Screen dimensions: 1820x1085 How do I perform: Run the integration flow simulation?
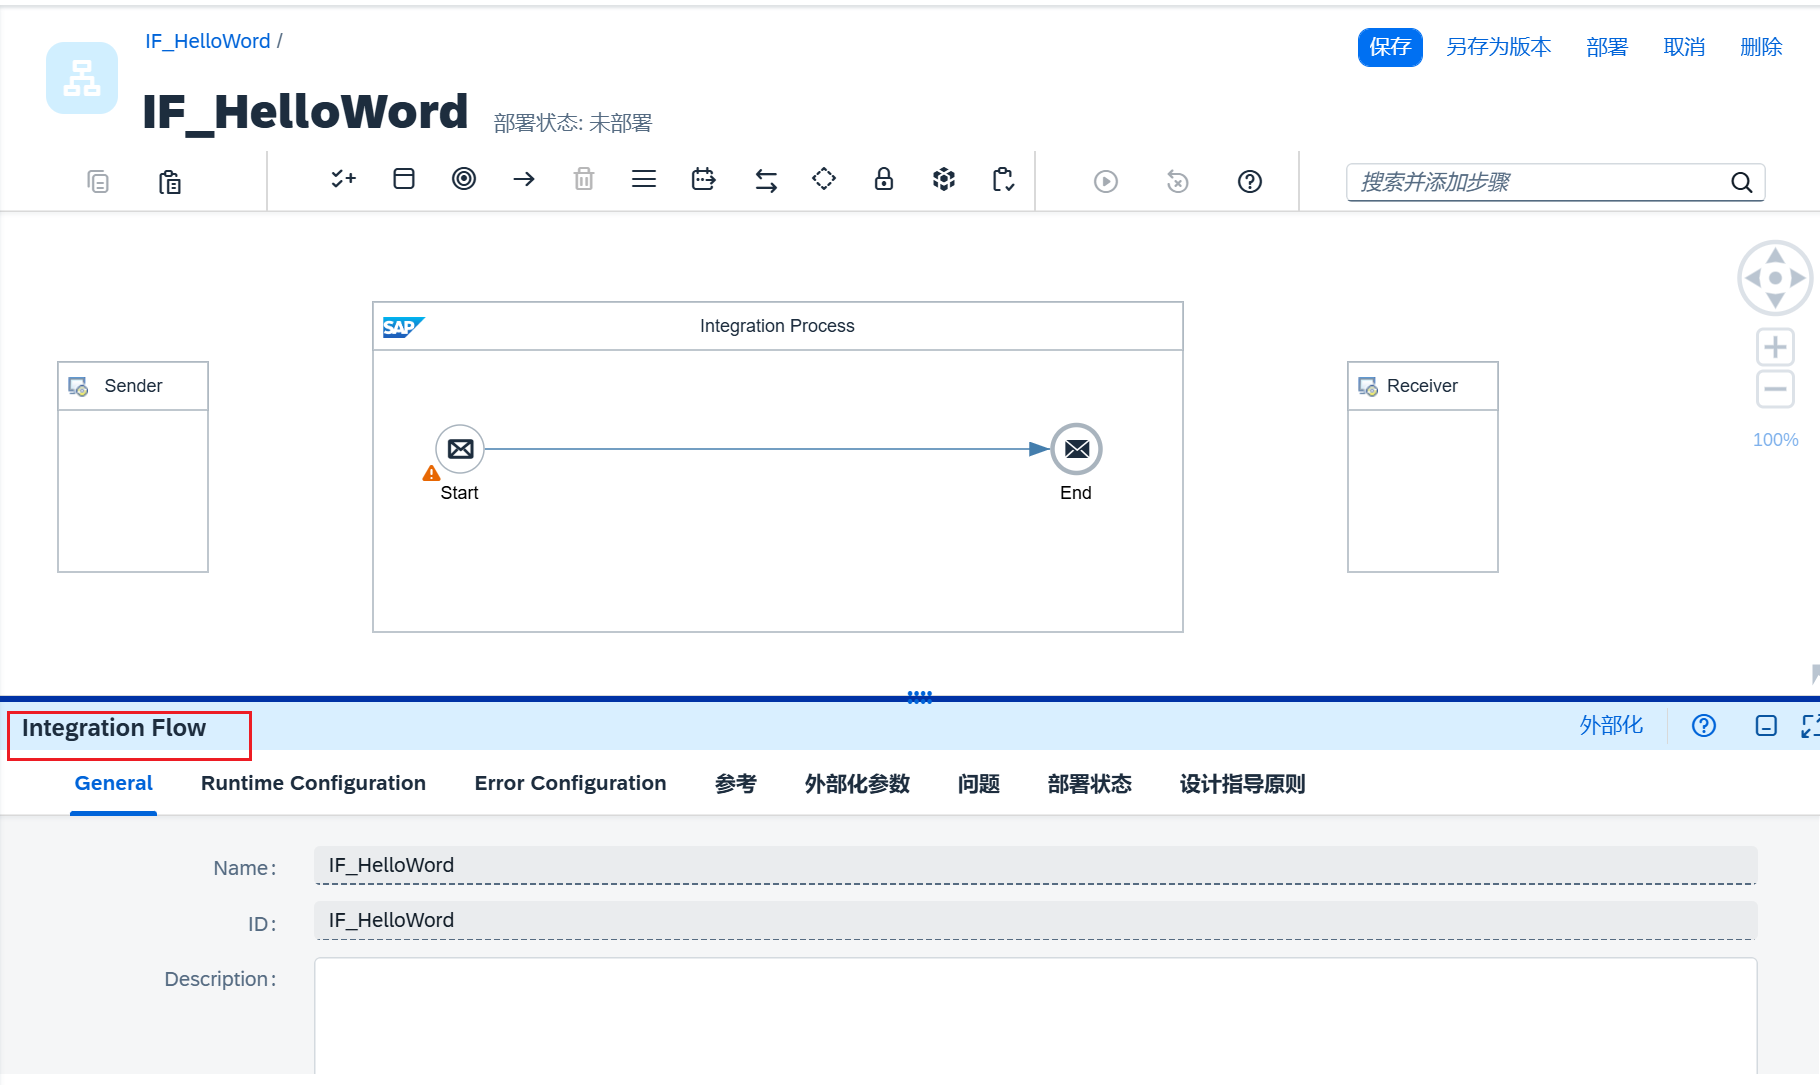pyautogui.click(x=1104, y=181)
